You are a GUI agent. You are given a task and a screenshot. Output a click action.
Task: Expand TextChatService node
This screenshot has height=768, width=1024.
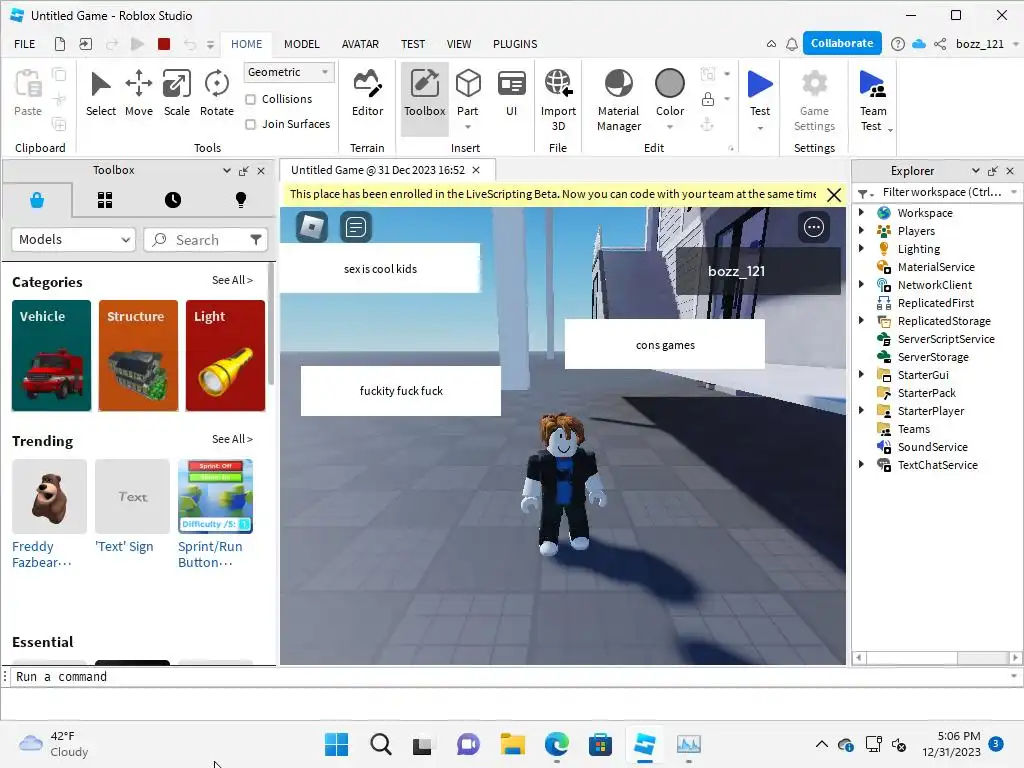point(861,464)
